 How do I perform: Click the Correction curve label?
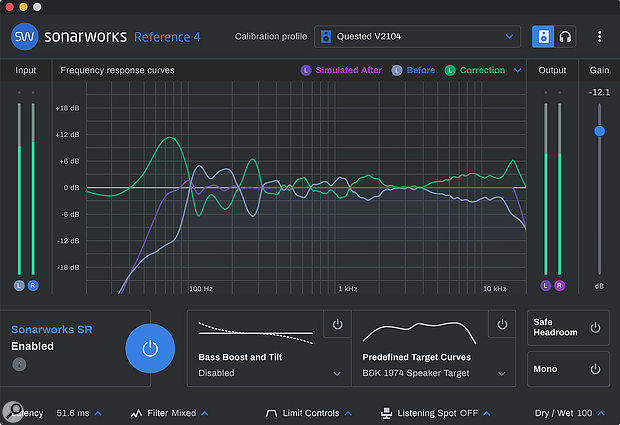482,70
